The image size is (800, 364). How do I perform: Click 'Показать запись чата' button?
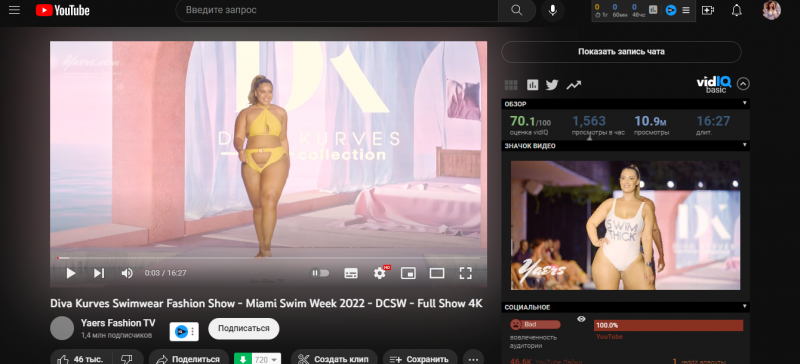coord(621,52)
